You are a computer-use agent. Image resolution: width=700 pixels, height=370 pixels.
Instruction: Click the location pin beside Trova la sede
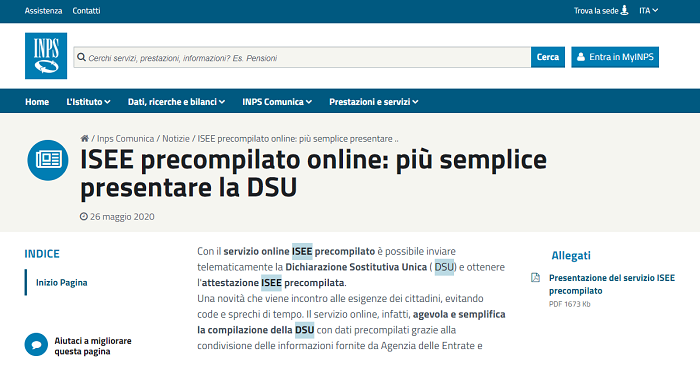click(625, 10)
